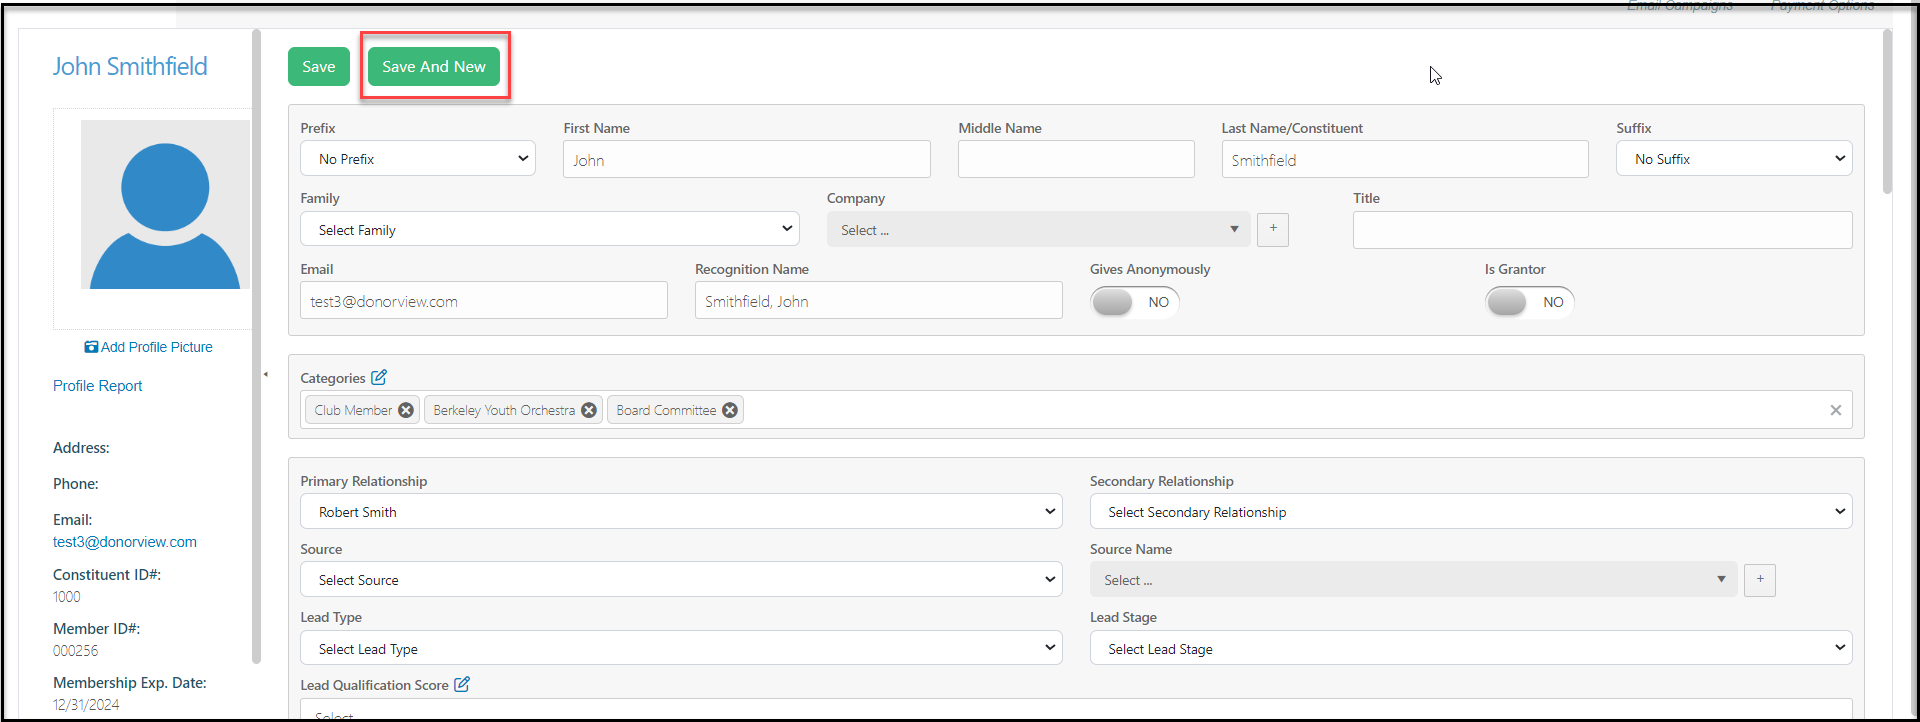Edit the Lead Qualification Score pencil icon
The height and width of the screenshot is (722, 1920).
tap(462, 684)
